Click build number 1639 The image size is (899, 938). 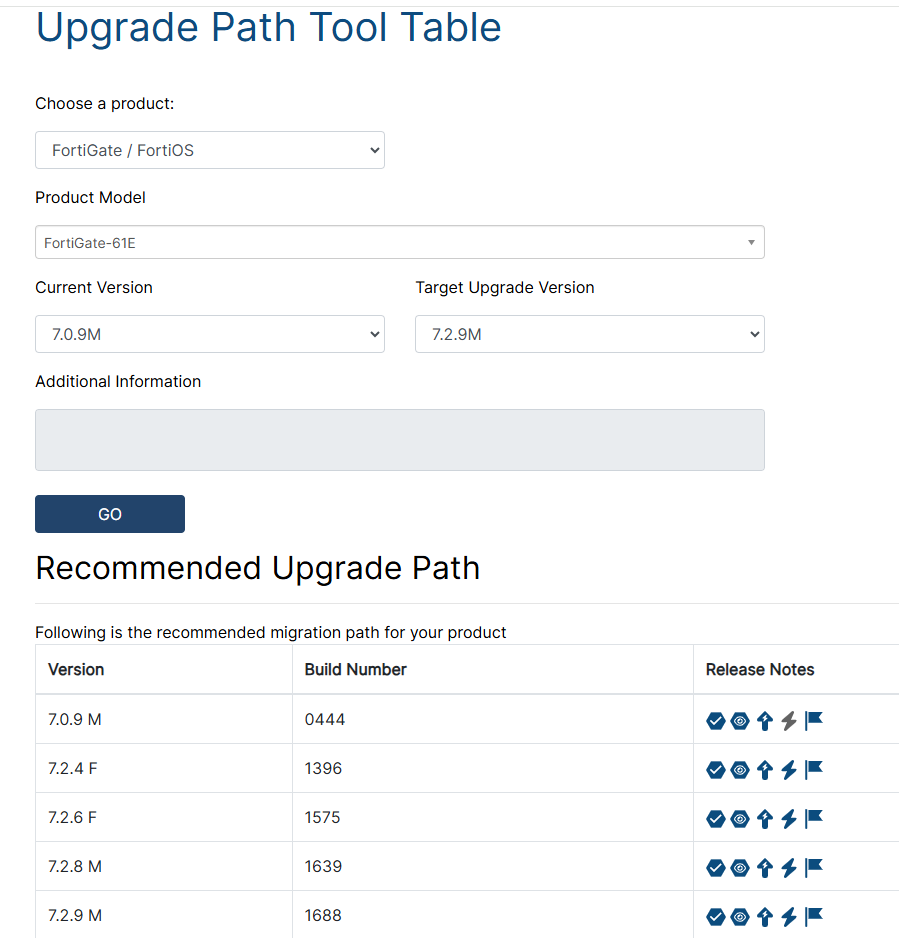click(323, 866)
